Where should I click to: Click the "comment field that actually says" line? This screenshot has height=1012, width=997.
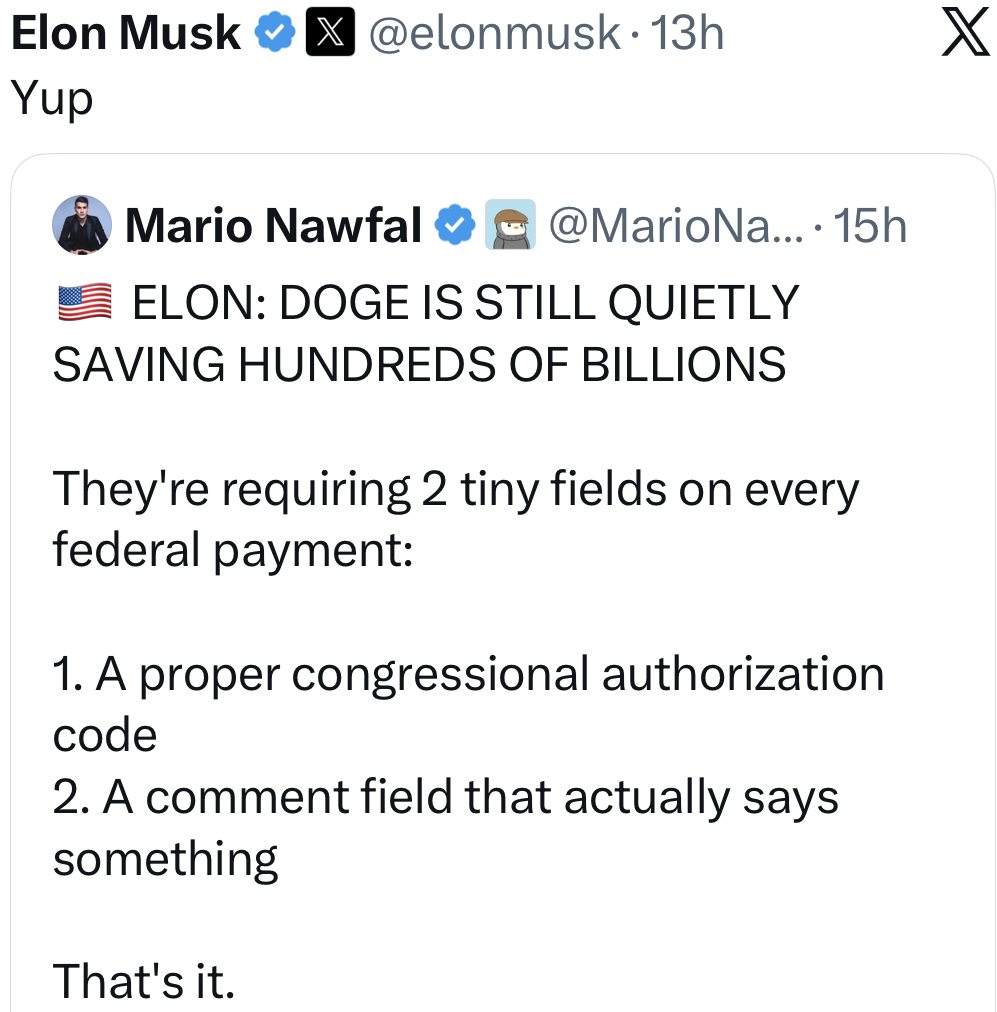pyautogui.click(x=470, y=798)
